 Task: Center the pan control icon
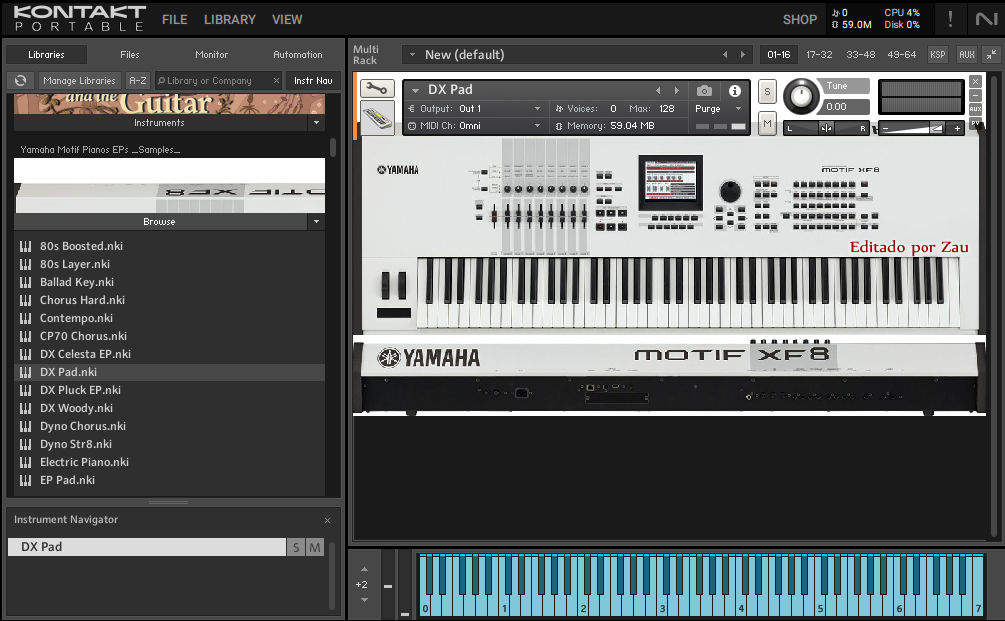[826, 129]
